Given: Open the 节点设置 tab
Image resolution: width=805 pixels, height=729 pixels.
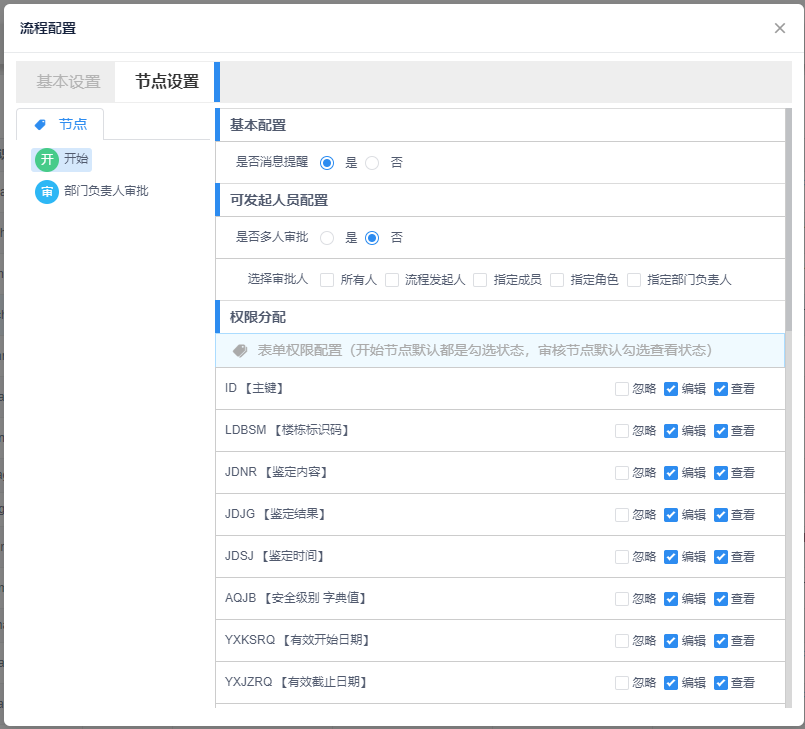Looking at the screenshot, I should (167, 82).
